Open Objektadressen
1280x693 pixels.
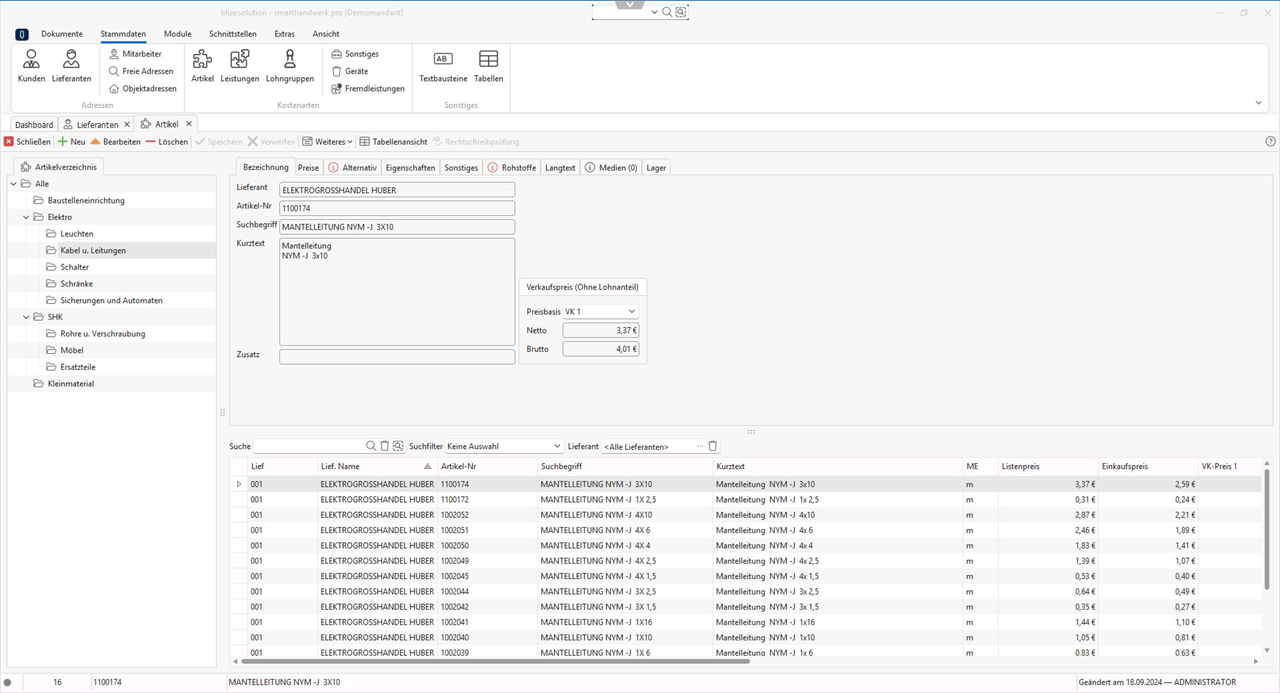pyautogui.click(x=143, y=88)
